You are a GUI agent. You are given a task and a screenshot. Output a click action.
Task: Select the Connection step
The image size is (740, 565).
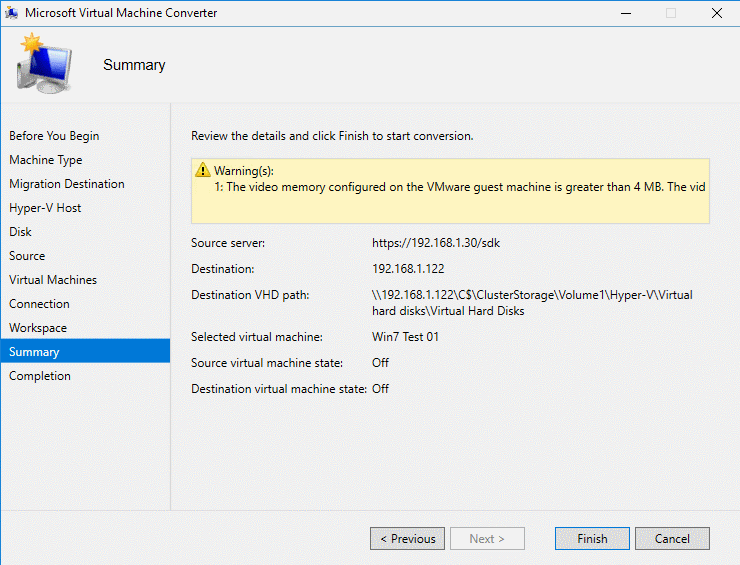pyautogui.click(x=40, y=304)
